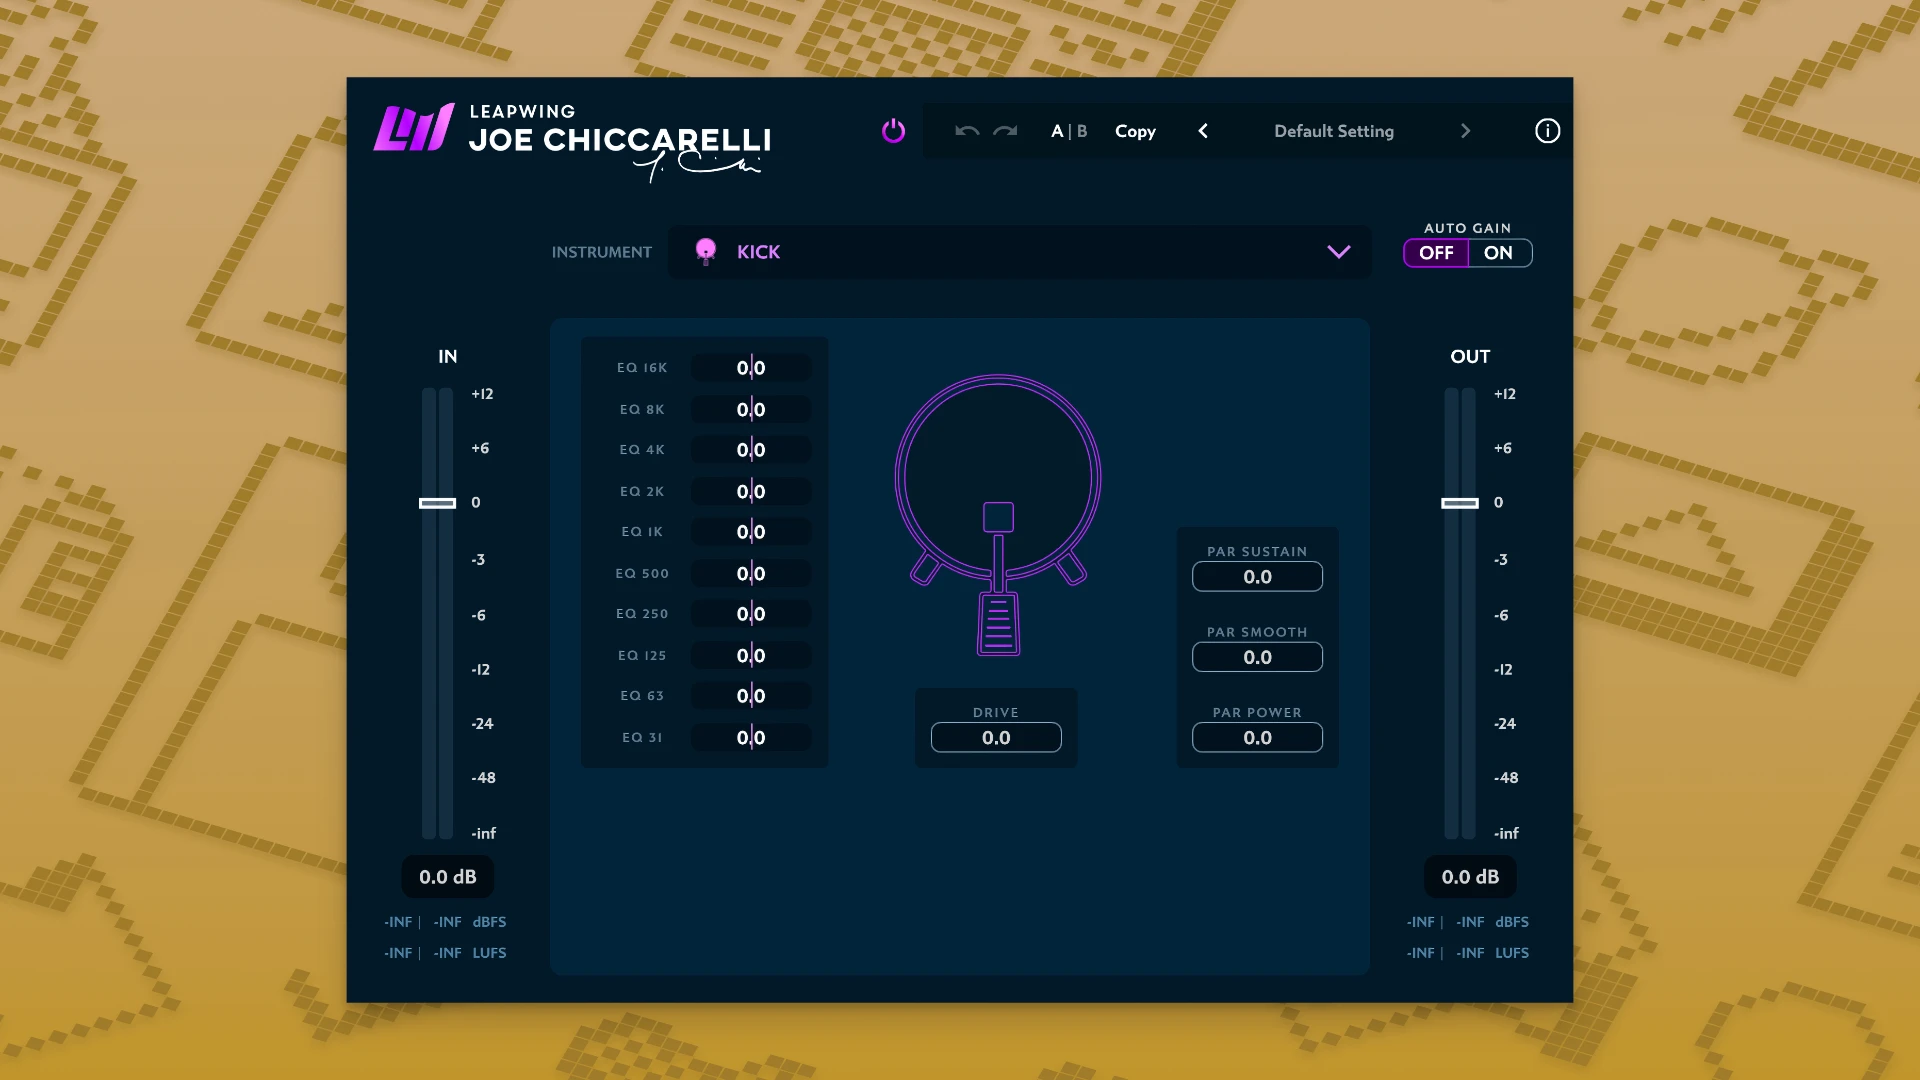Load the next preset arrow
Image resolution: width=1920 pixels, height=1080 pixels.
pyautogui.click(x=1465, y=131)
